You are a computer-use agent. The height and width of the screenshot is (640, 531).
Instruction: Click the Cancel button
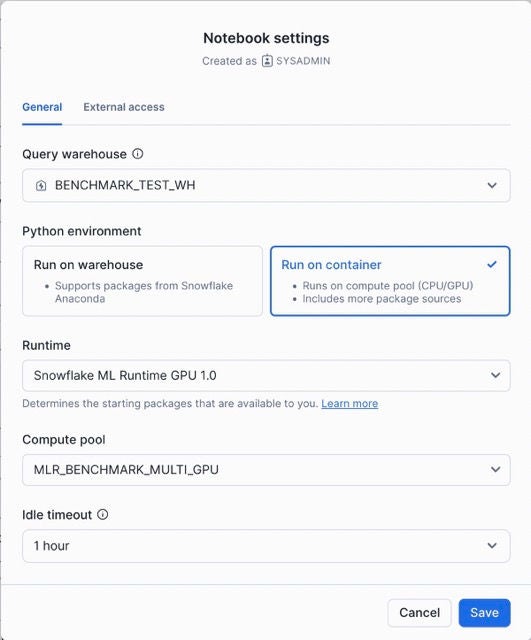click(x=419, y=613)
